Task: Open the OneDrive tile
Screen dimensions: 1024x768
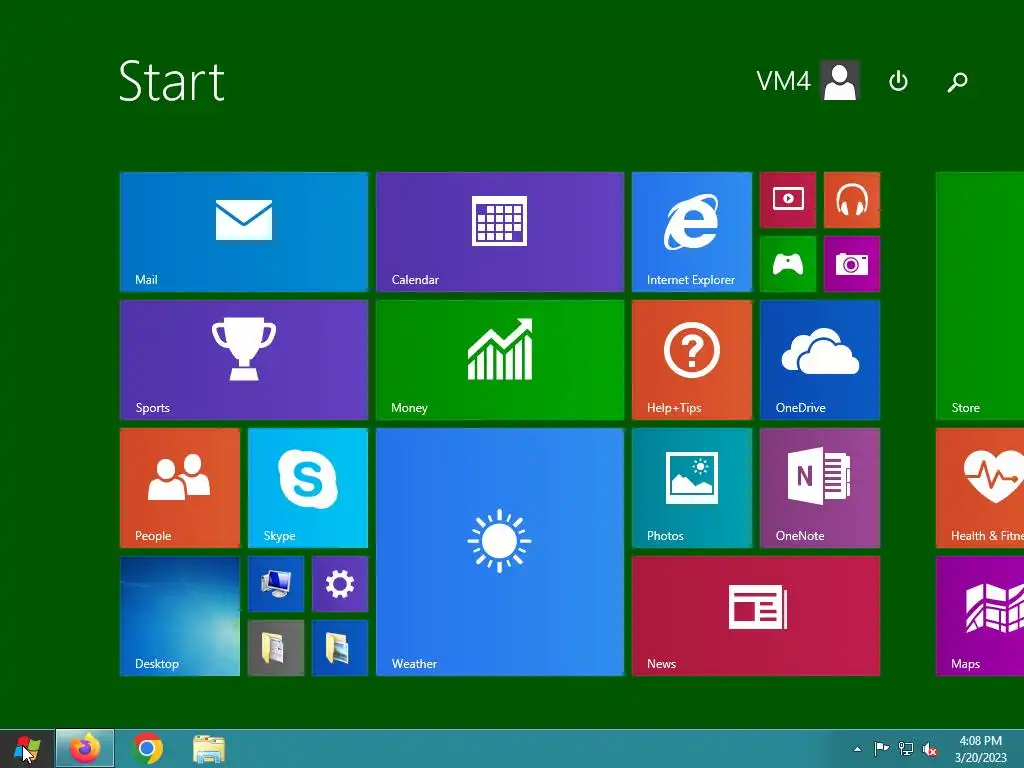Action: 820,360
